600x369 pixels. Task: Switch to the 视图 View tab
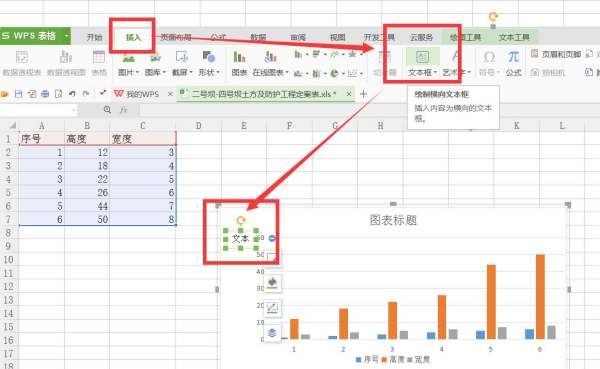pyautogui.click(x=338, y=37)
